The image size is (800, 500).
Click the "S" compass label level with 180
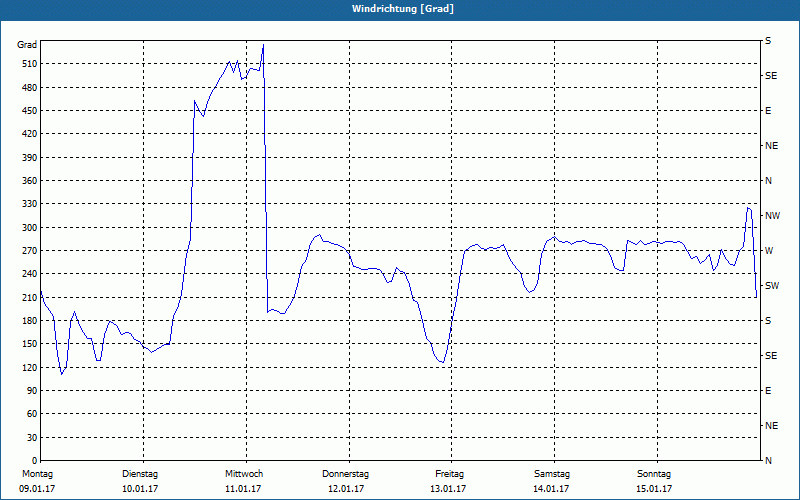[768, 321]
